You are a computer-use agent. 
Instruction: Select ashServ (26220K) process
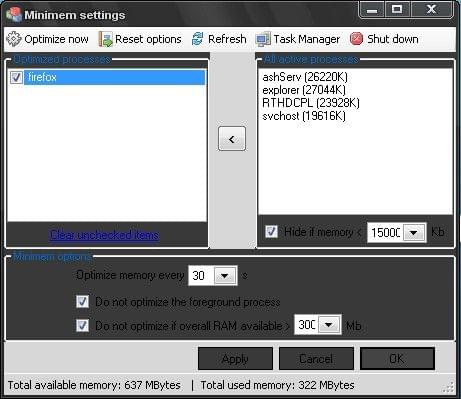[305, 77]
